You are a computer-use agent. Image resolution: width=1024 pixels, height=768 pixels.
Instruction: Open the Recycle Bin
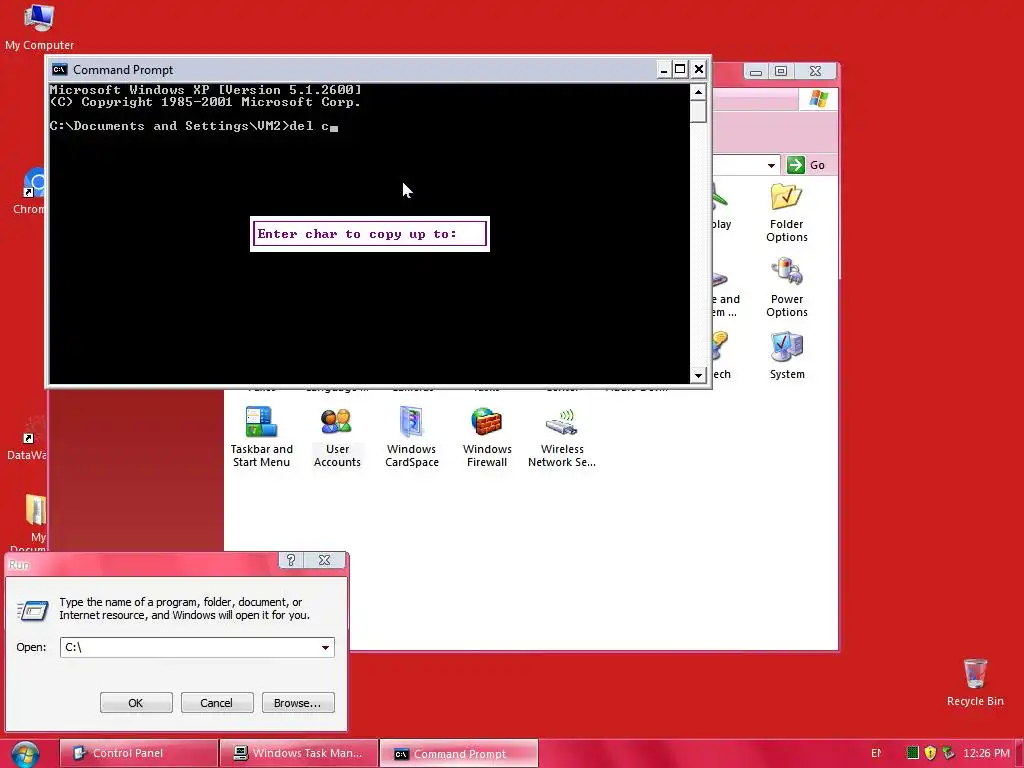coord(974,682)
